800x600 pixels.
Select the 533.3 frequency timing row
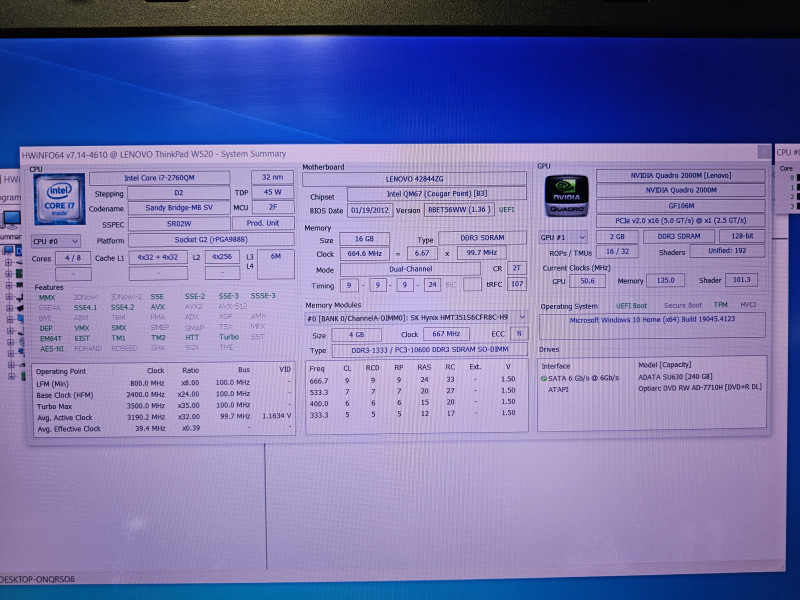click(x=416, y=391)
